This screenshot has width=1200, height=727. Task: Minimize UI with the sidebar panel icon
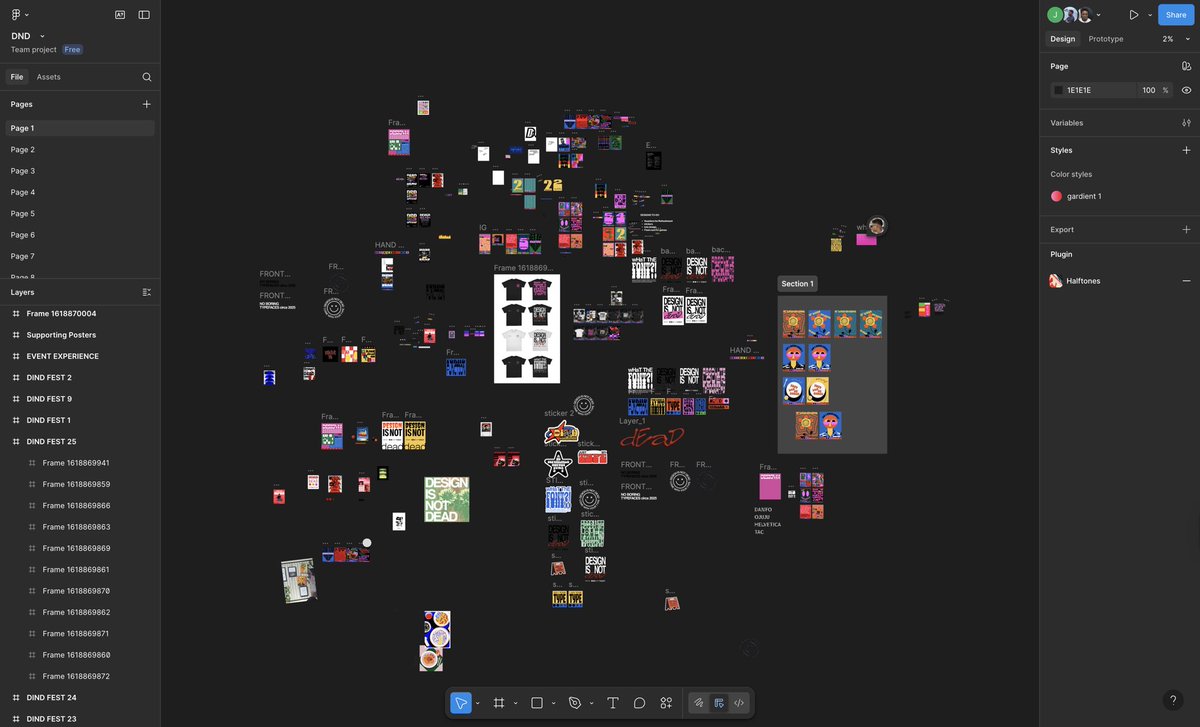click(x=144, y=15)
